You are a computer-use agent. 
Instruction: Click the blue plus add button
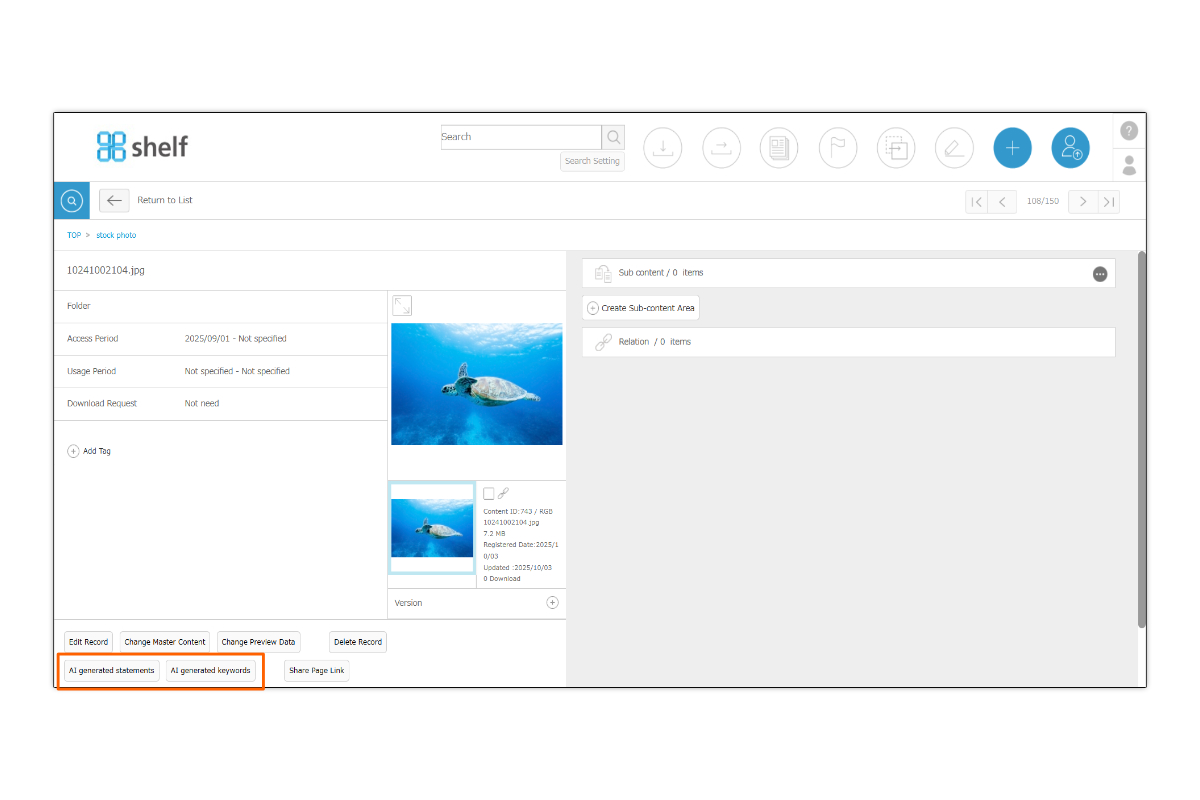click(1012, 148)
